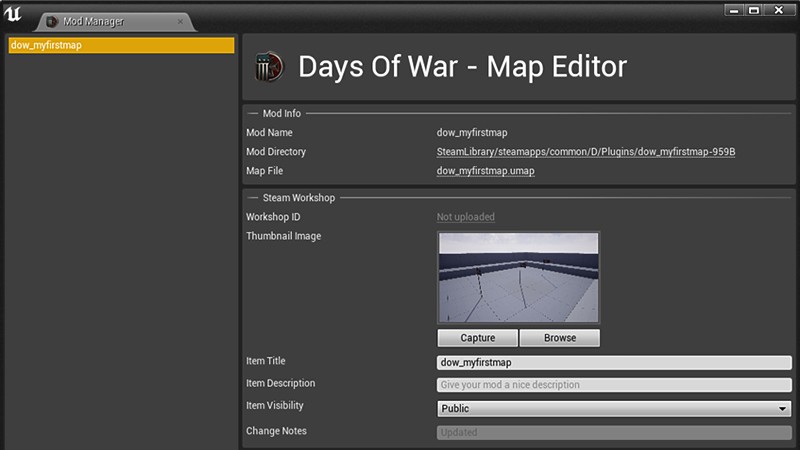
Task: Click the Change Notes label
Action: pyautogui.click(x=276, y=431)
